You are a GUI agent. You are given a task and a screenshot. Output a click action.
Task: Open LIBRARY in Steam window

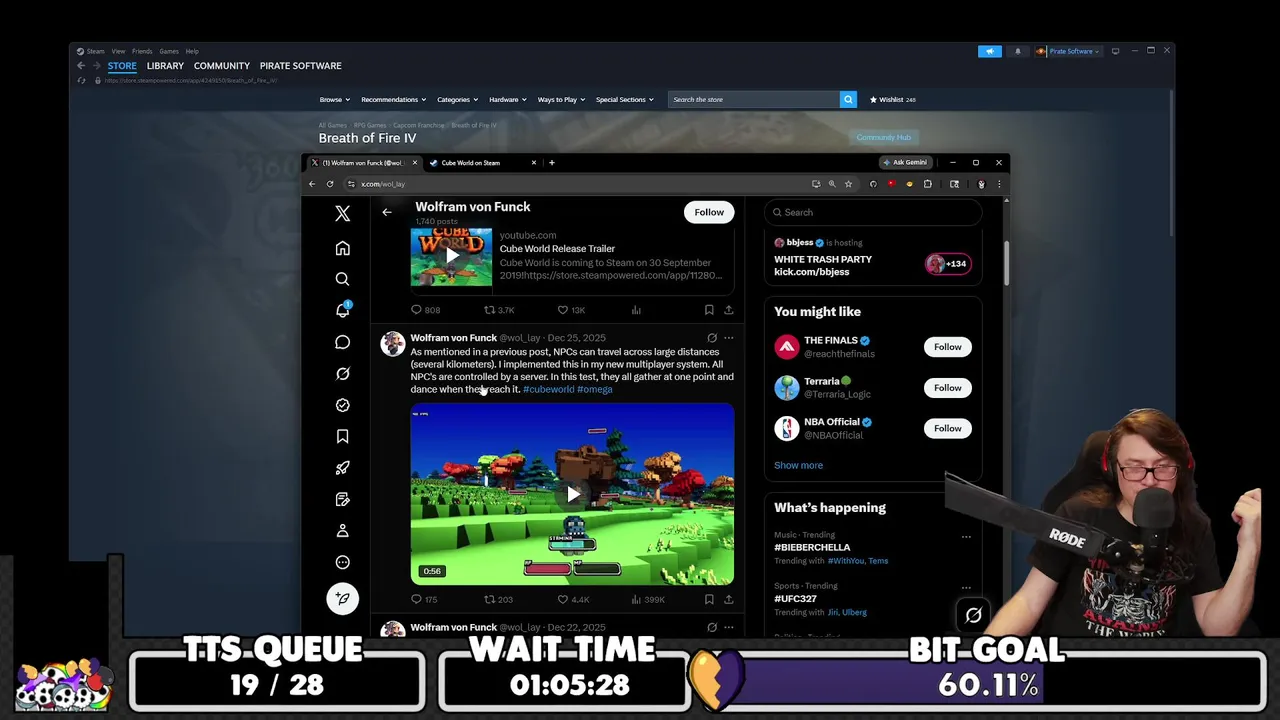click(165, 66)
